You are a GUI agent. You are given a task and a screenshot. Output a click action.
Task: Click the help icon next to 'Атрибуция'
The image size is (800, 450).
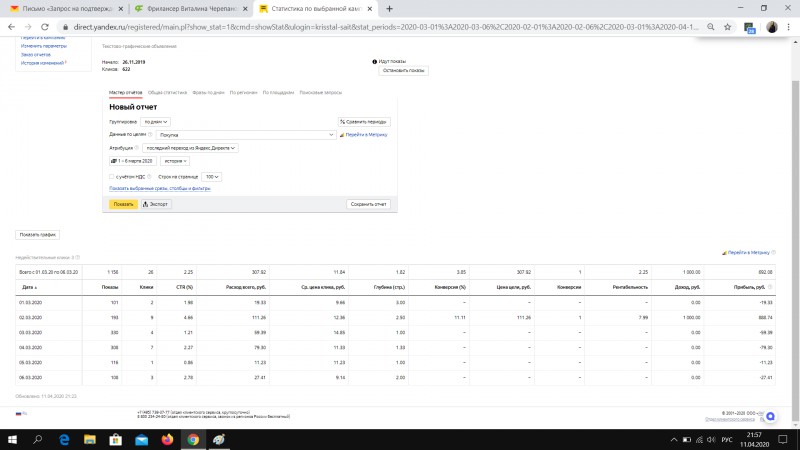[137, 148]
